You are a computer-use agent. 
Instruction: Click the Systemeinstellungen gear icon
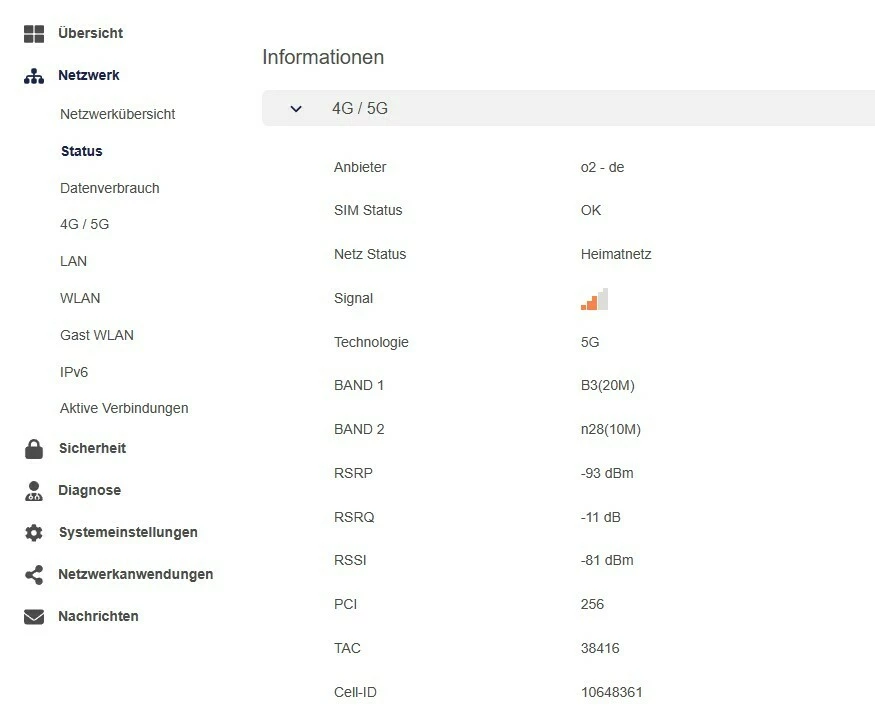pyautogui.click(x=34, y=533)
